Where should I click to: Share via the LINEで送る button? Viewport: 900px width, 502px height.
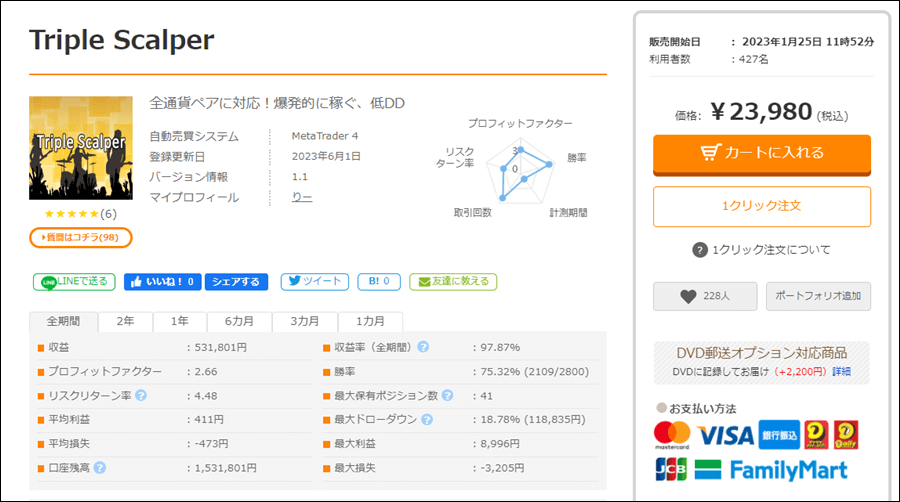click(74, 282)
